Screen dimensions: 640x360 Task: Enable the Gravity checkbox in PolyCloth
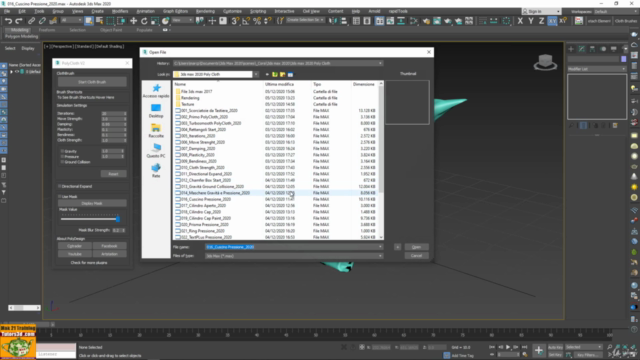click(62, 151)
